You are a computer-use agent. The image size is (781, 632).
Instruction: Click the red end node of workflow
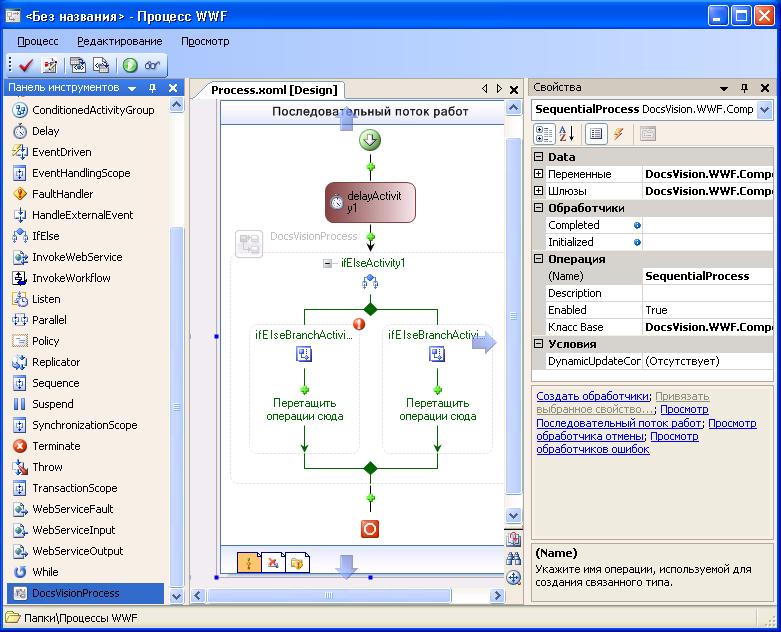pyautogui.click(x=370, y=529)
